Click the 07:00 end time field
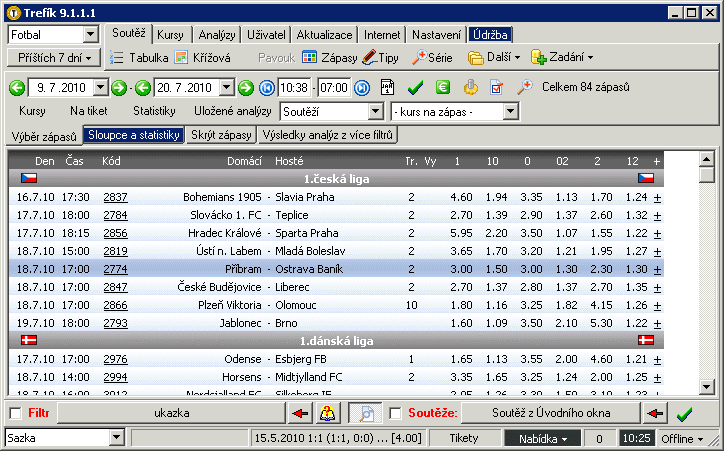Image resolution: width=724 pixels, height=451 pixels. (x=334, y=88)
